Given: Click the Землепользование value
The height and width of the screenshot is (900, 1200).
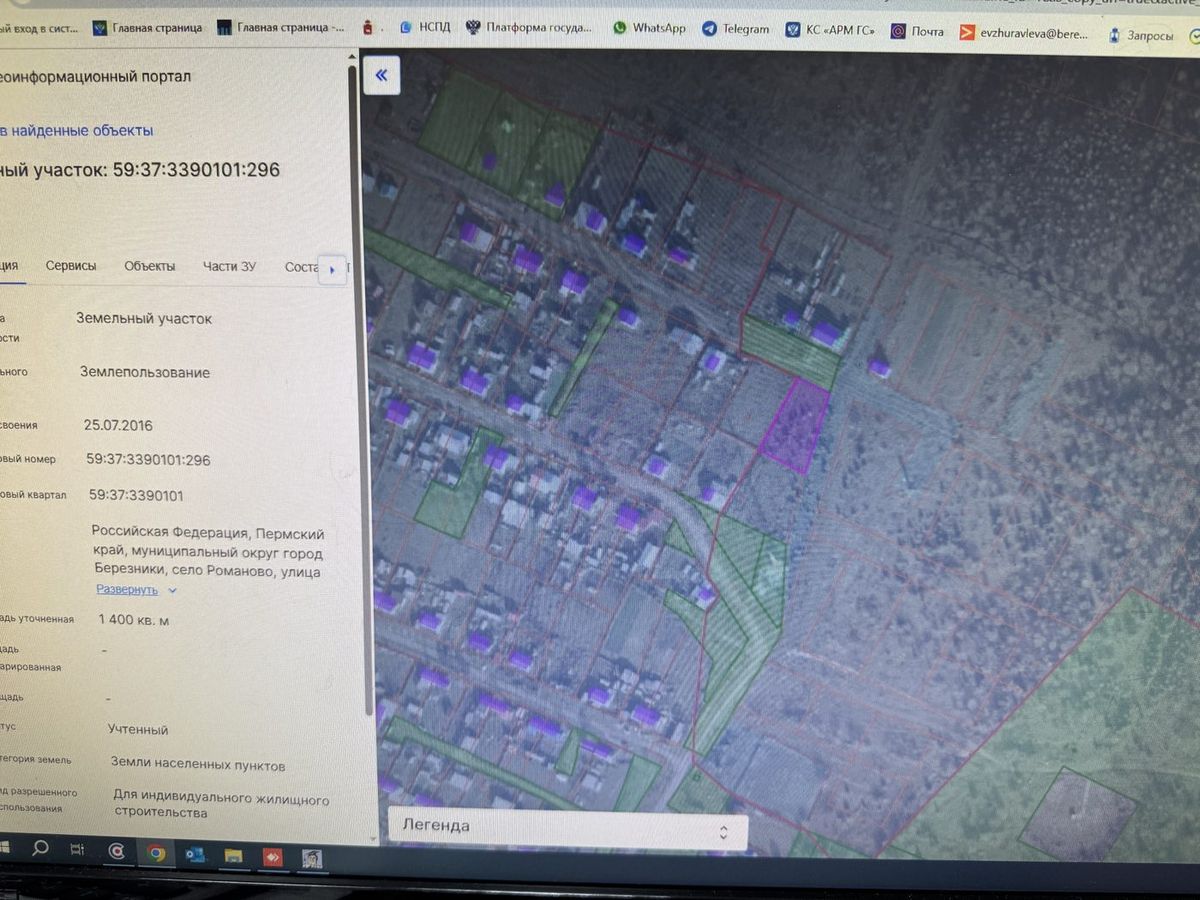Looking at the screenshot, I should [145, 372].
